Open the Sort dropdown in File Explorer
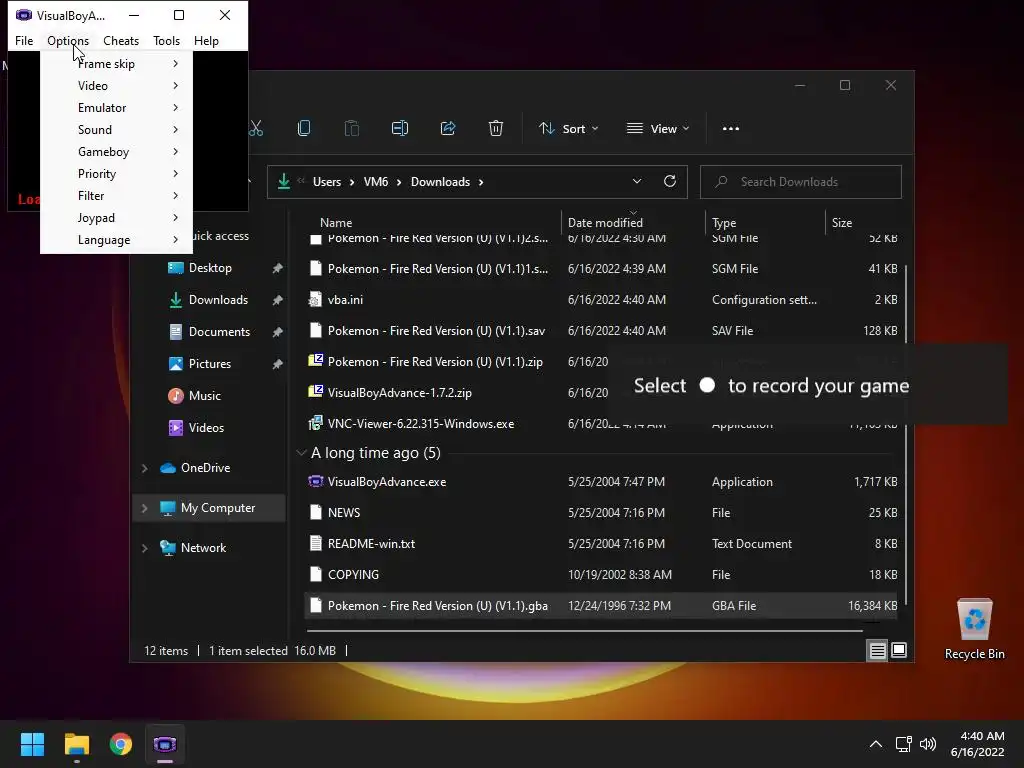The height and width of the screenshot is (768, 1024). pyautogui.click(x=568, y=129)
